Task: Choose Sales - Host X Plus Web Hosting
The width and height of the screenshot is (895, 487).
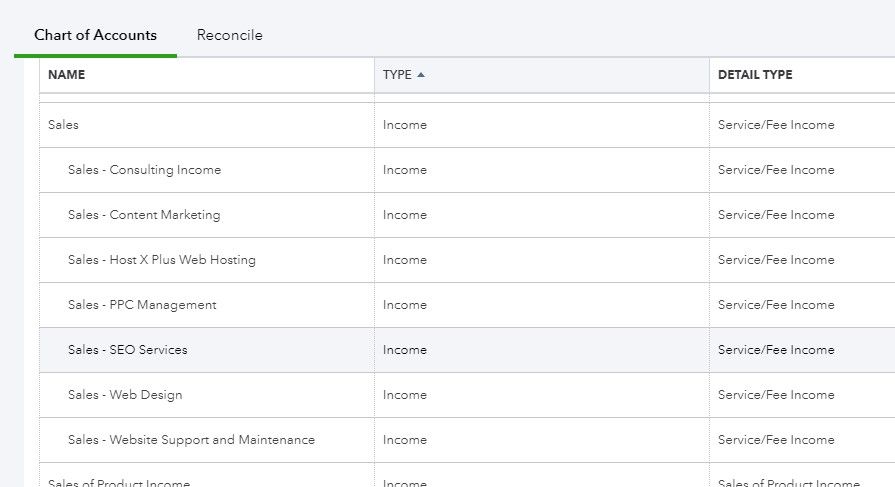Action: pyautogui.click(x=162, y=260)
